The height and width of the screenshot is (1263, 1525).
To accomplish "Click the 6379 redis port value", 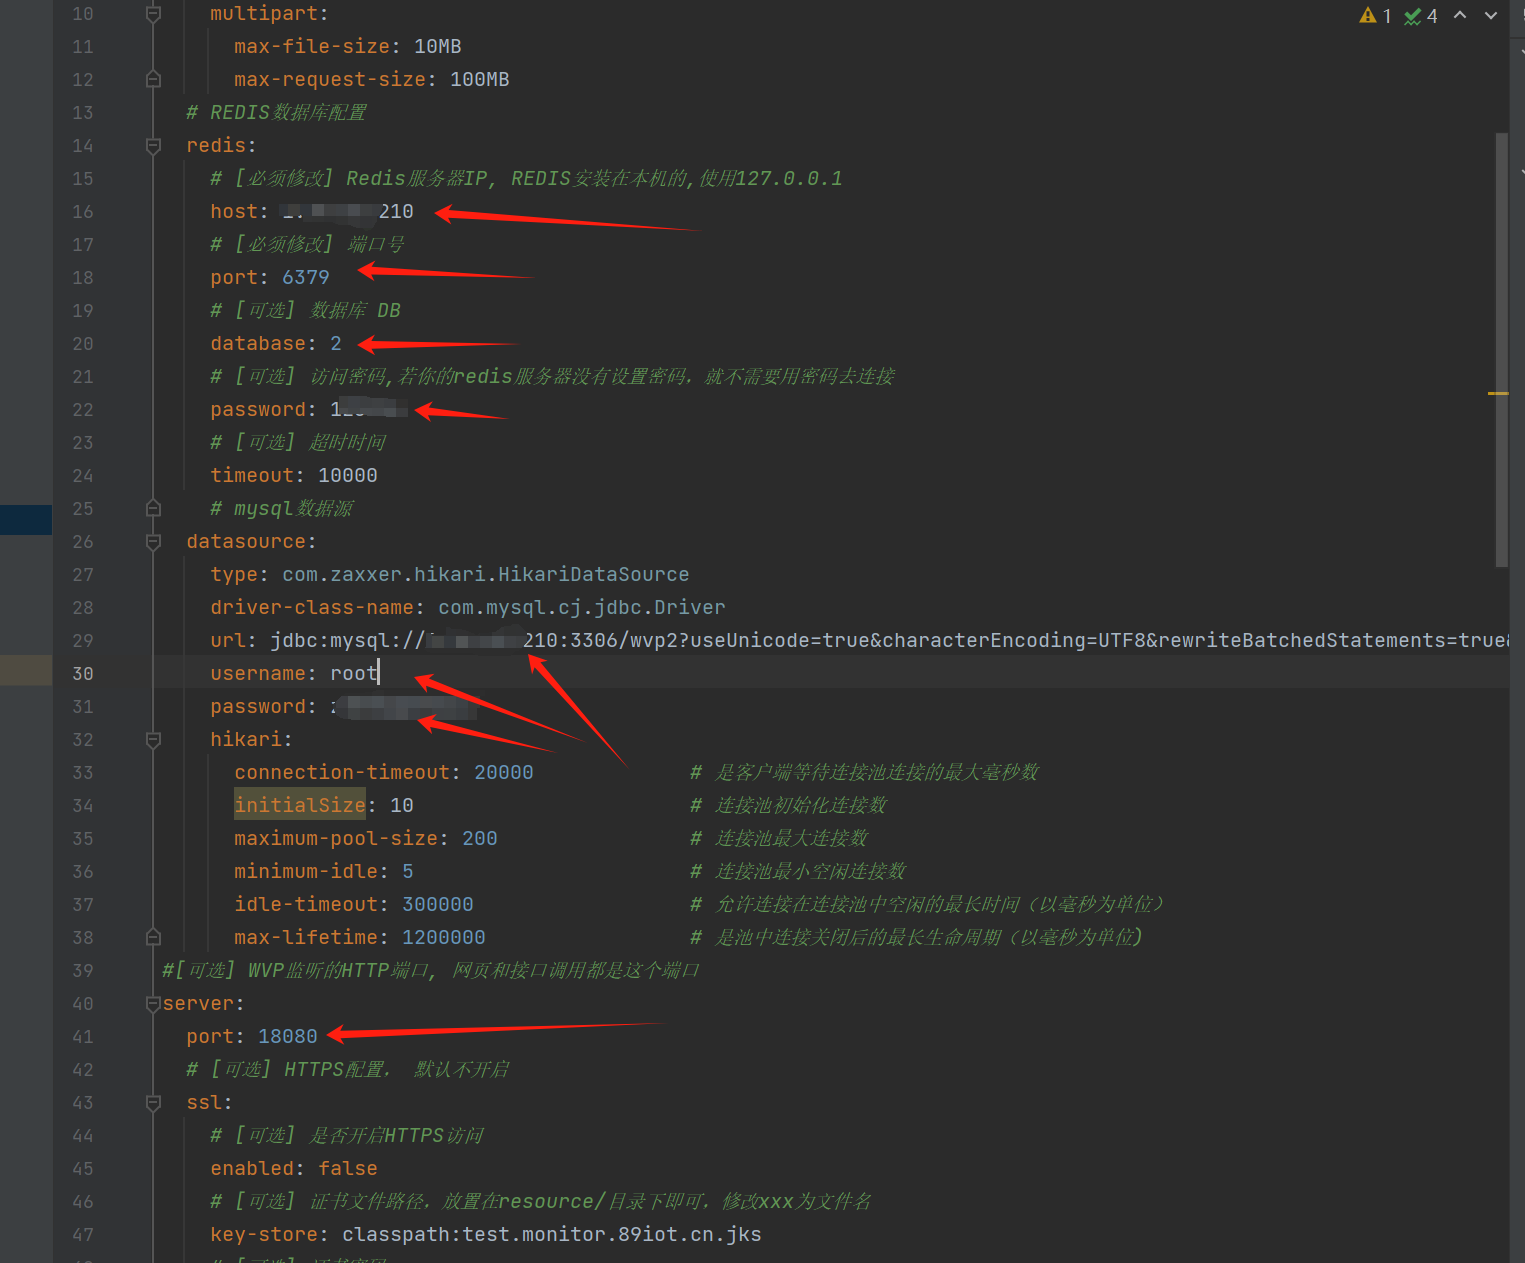I will click(x=306, y=278).
